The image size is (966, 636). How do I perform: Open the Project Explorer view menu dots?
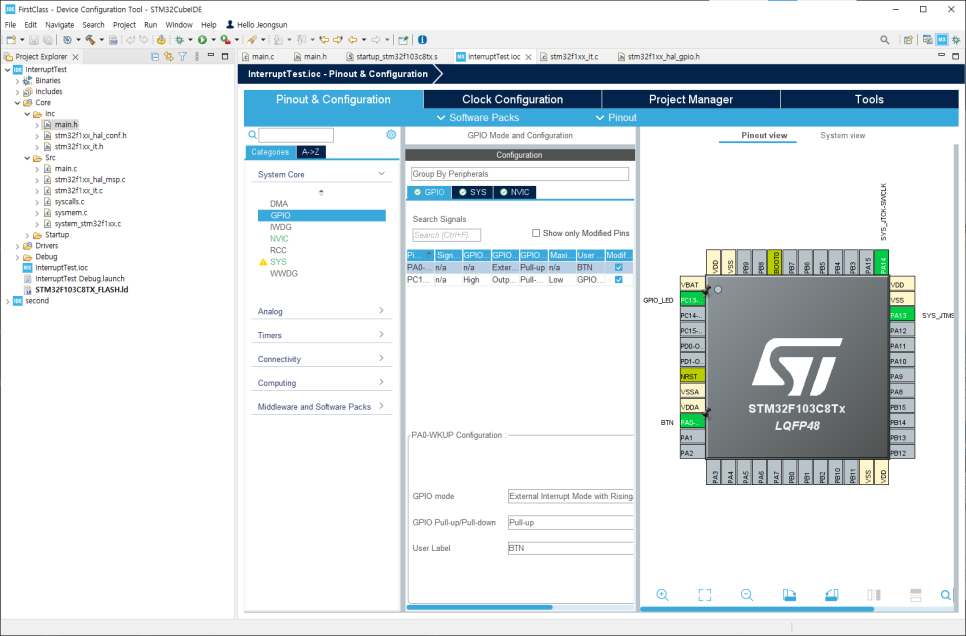coord(197,57)
